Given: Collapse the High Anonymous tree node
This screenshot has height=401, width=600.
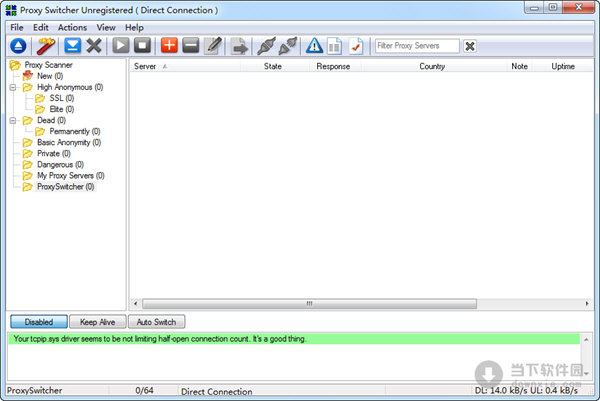Looking at the screenshot, I should (x=13, y=87).
